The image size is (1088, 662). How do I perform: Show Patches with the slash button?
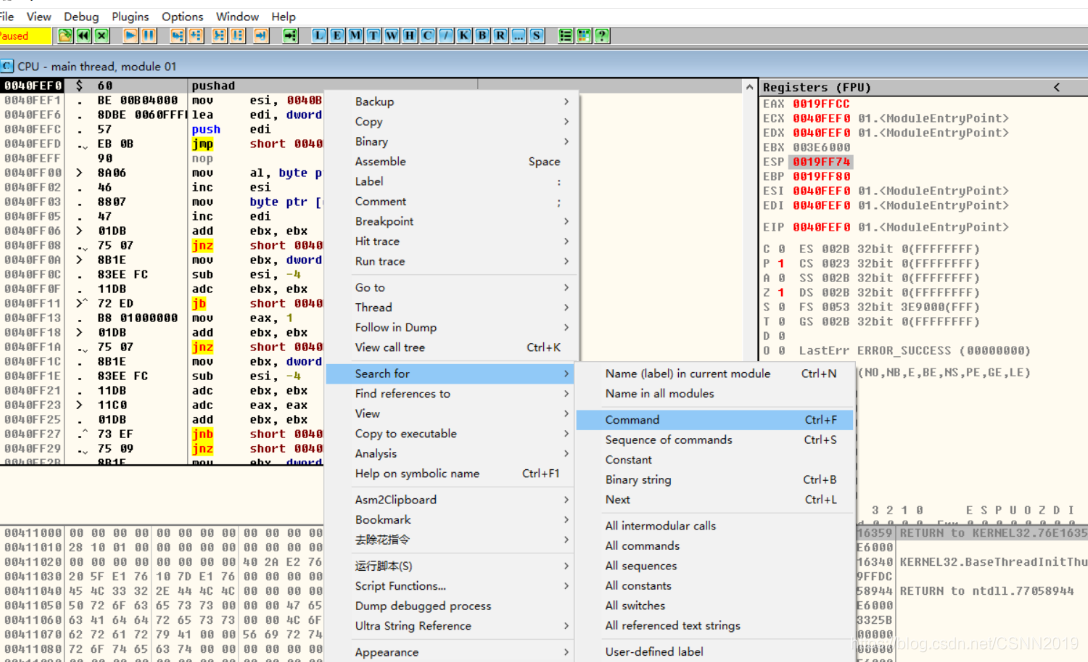click(x=446, y=35)
